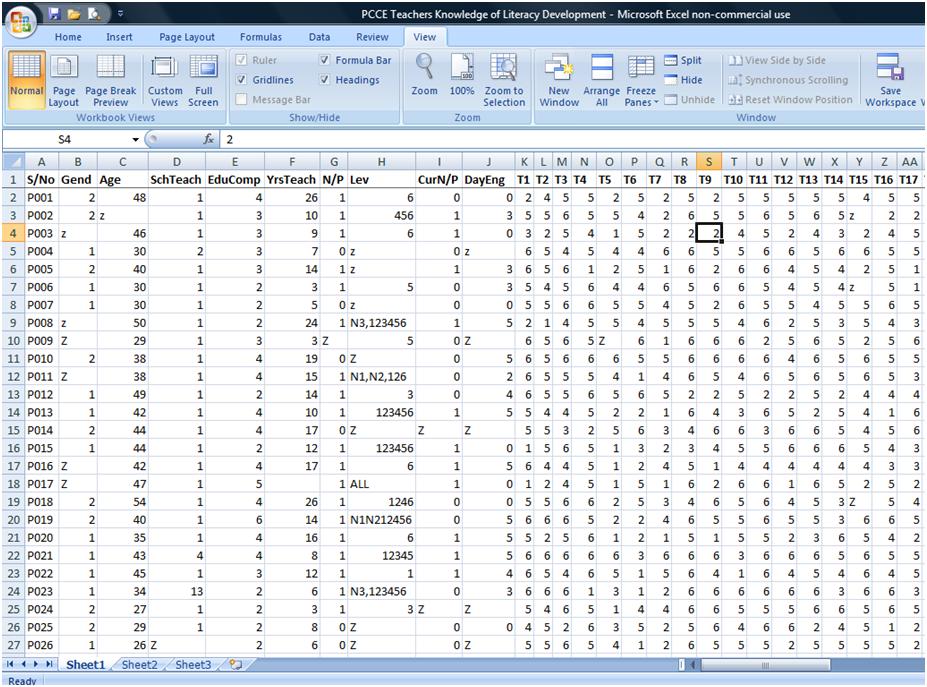This screenshot has width=927, height=687.
Task: Select cell N1N212456 in row 20
Action: click(381, 520)
